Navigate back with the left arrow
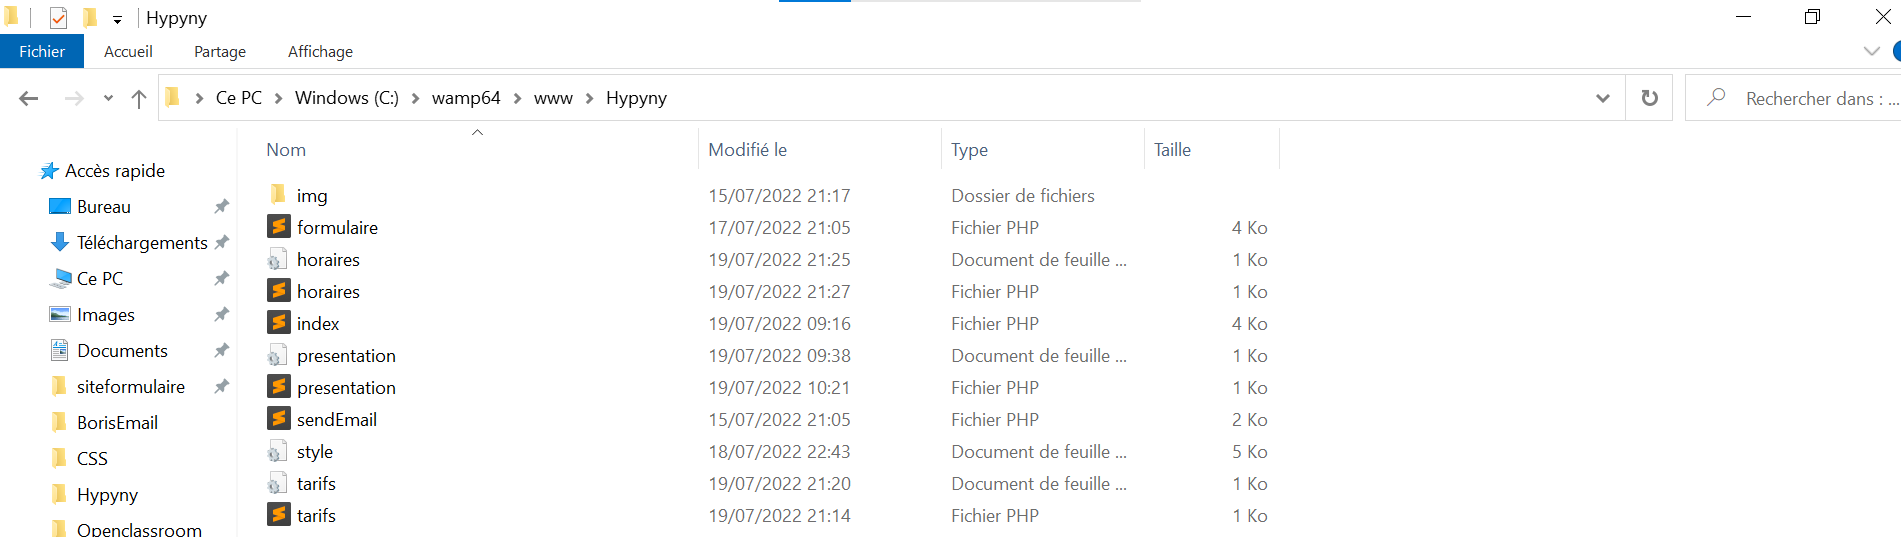 29,98
